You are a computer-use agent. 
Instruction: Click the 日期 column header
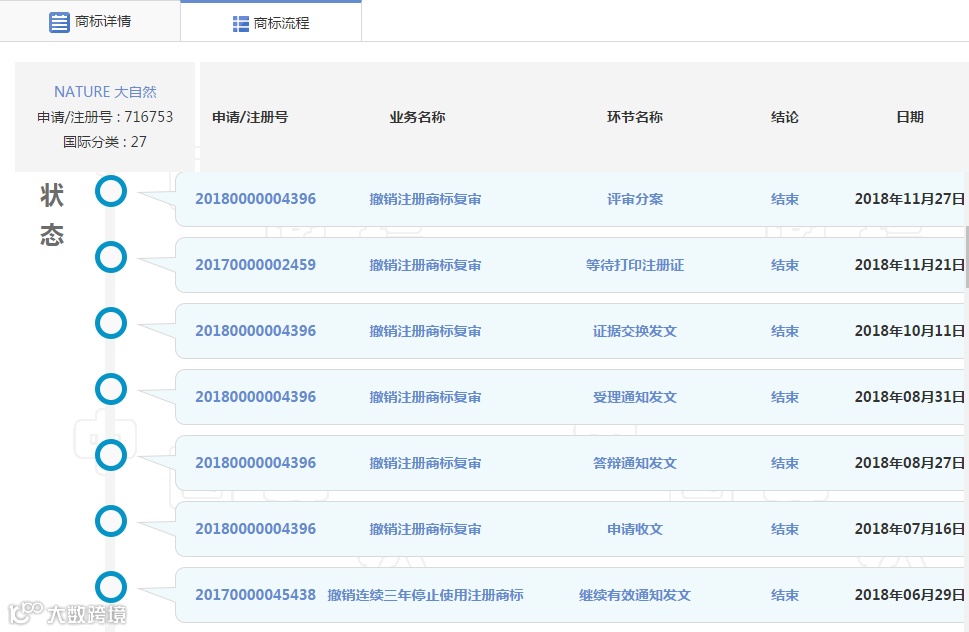click(x=910, y=117)
